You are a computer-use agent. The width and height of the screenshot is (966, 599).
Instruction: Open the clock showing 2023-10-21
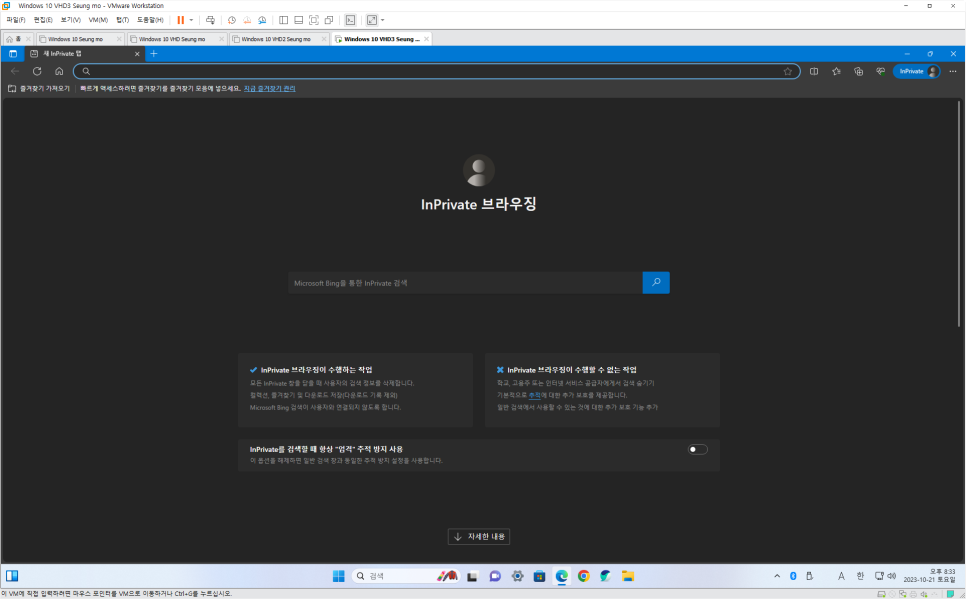click(929, 576)
